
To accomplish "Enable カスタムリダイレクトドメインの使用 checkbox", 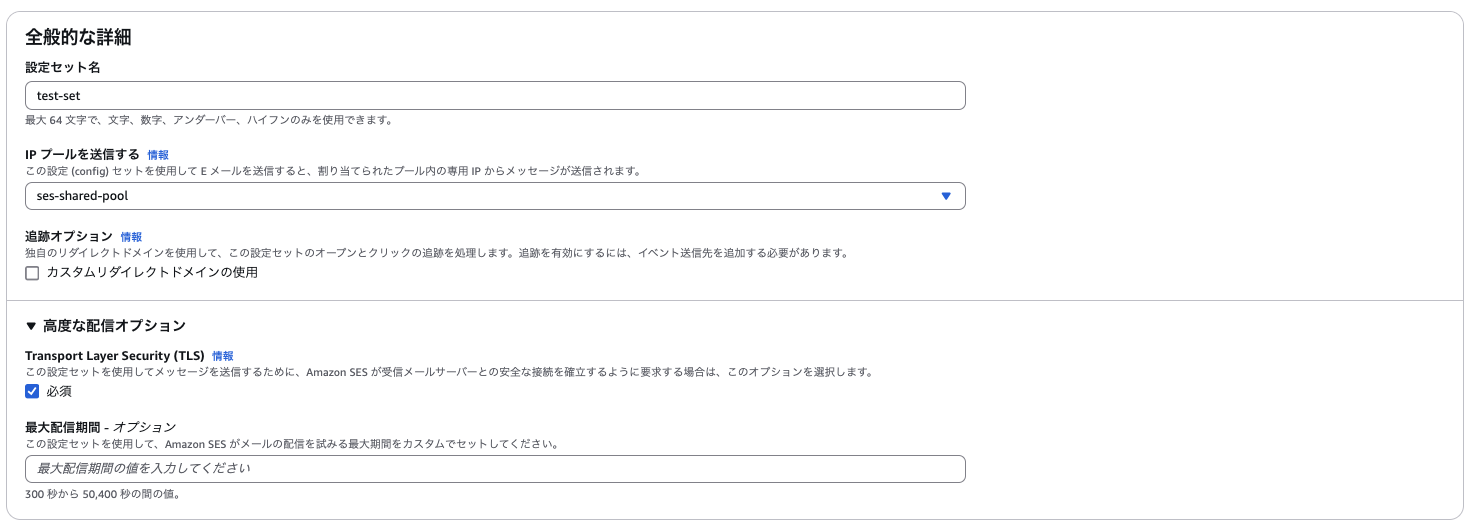I will tap(32, 273).
